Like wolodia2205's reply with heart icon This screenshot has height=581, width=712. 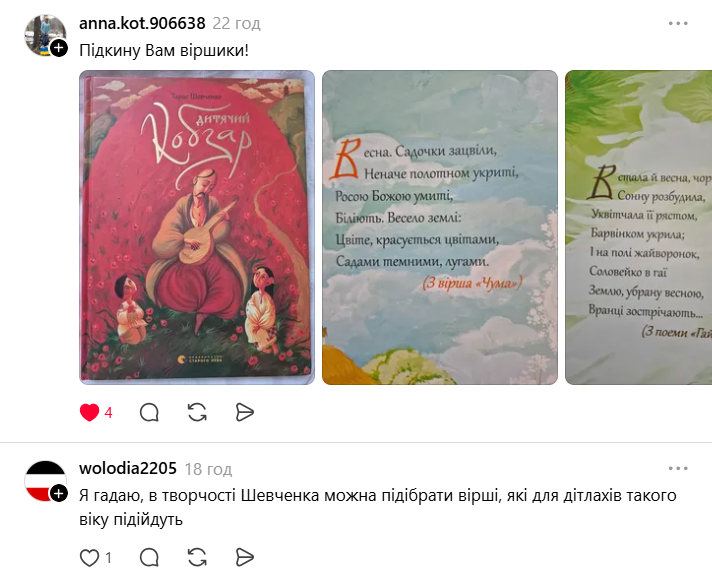pos(89,558)
